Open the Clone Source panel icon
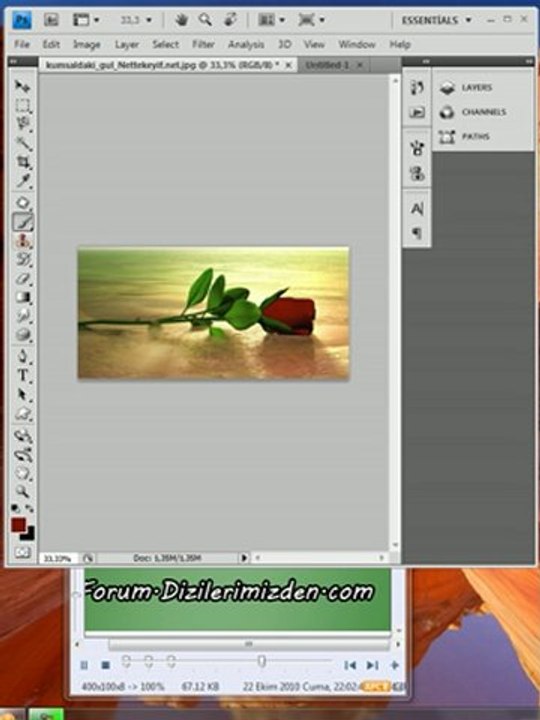This screenshot has height=720, width=540. 417,174
